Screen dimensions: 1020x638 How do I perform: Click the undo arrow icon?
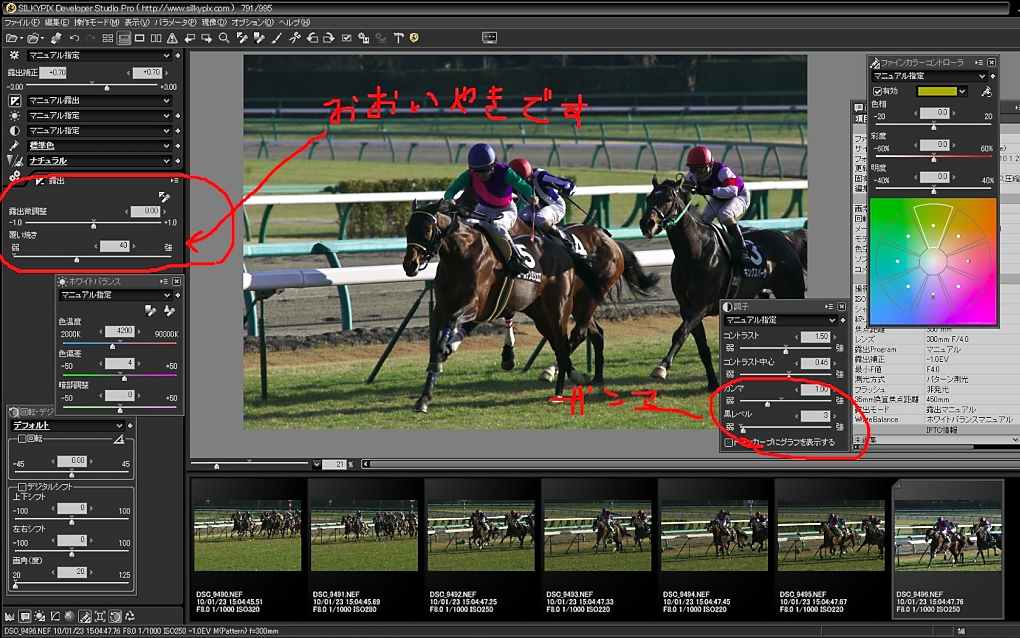pyautogui.click(x=74, y=38)
